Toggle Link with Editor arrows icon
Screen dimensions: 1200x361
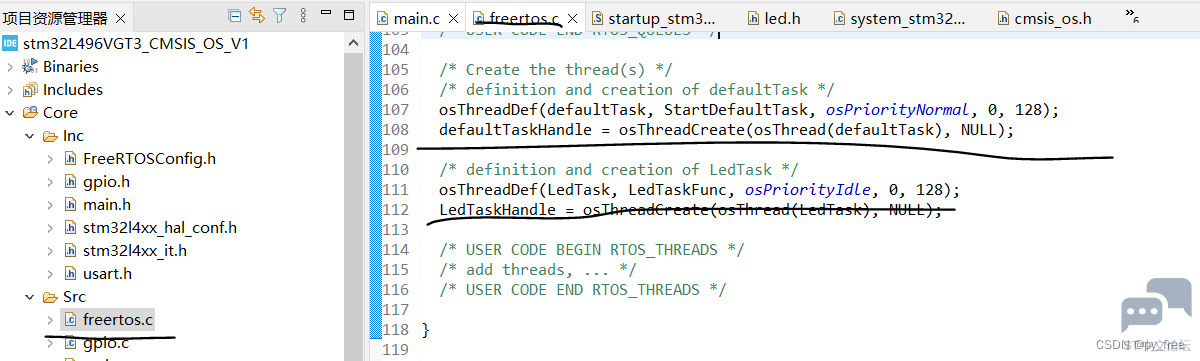(x=257, y=16)
